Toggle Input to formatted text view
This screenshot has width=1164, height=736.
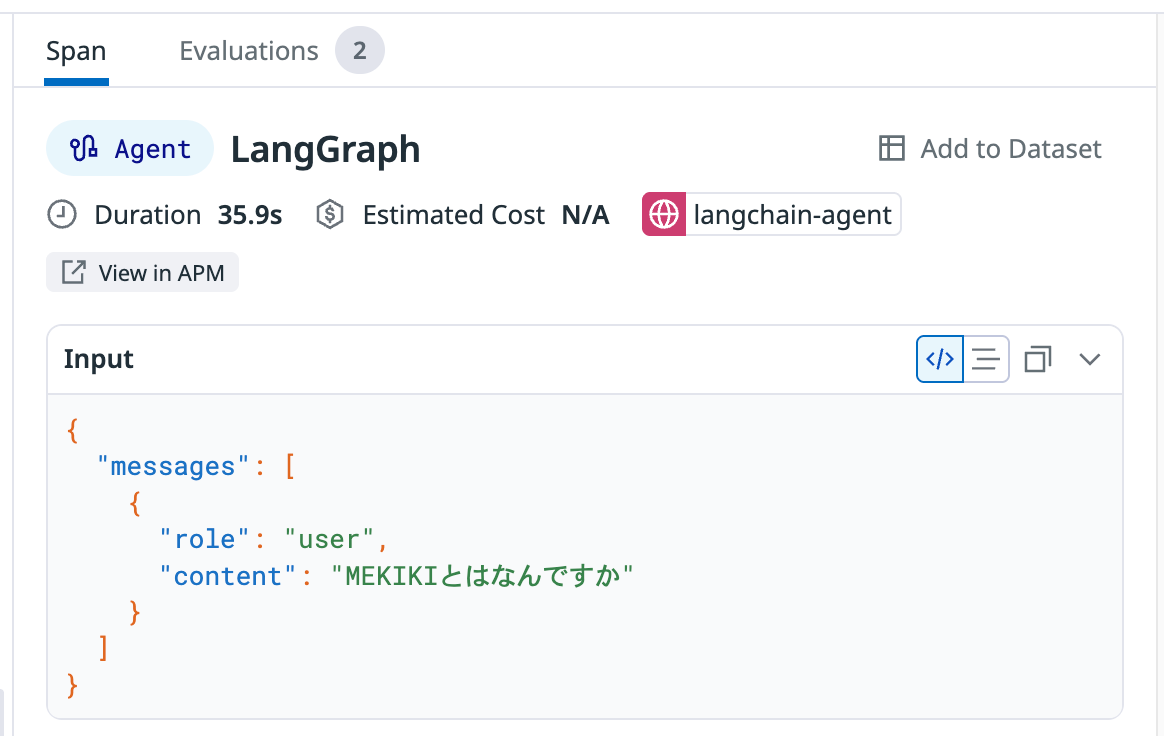click(986, 359)
